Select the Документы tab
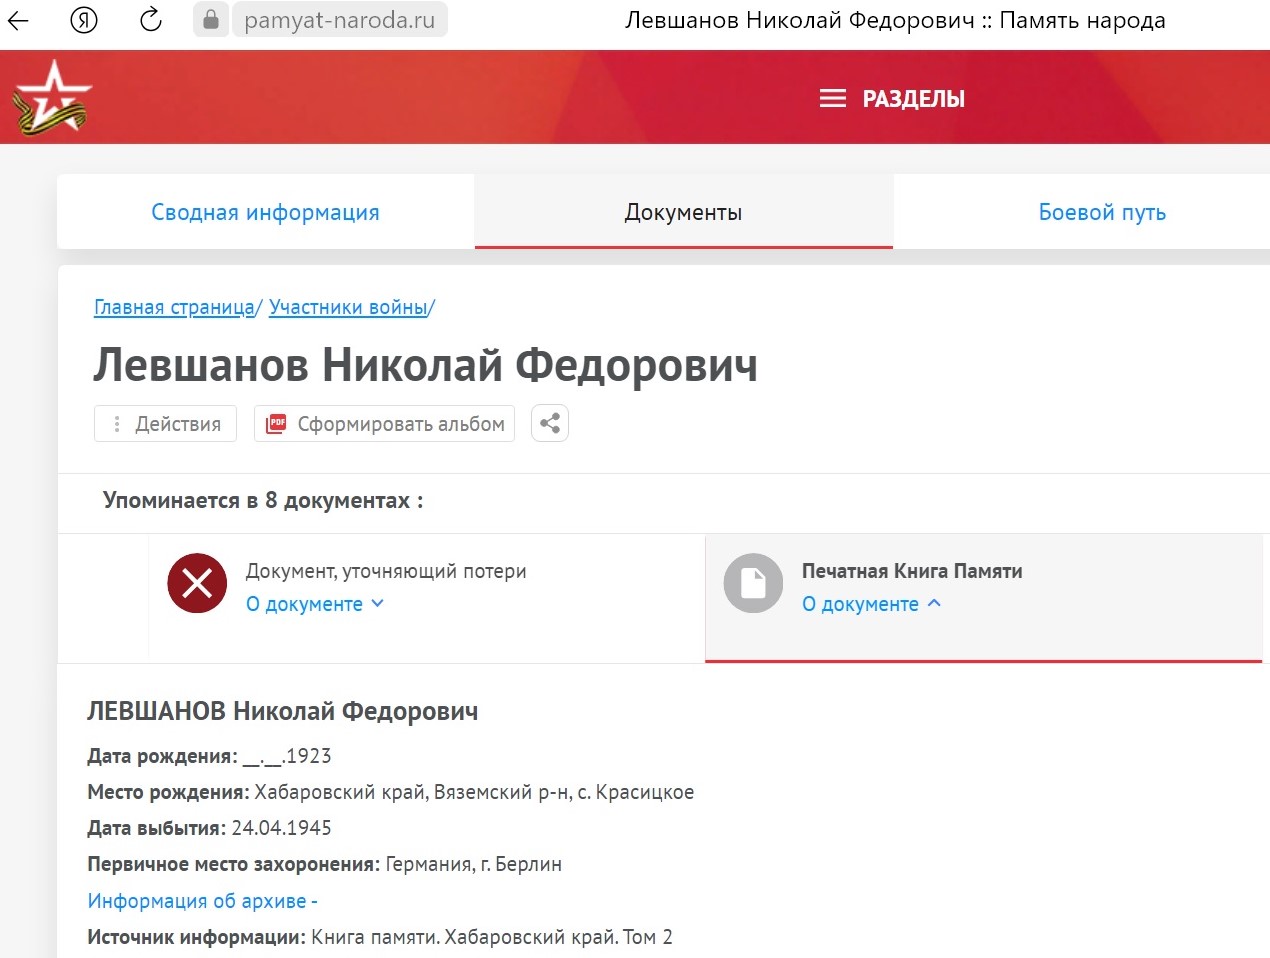1270x958 pixels. (x=683, y=212)
